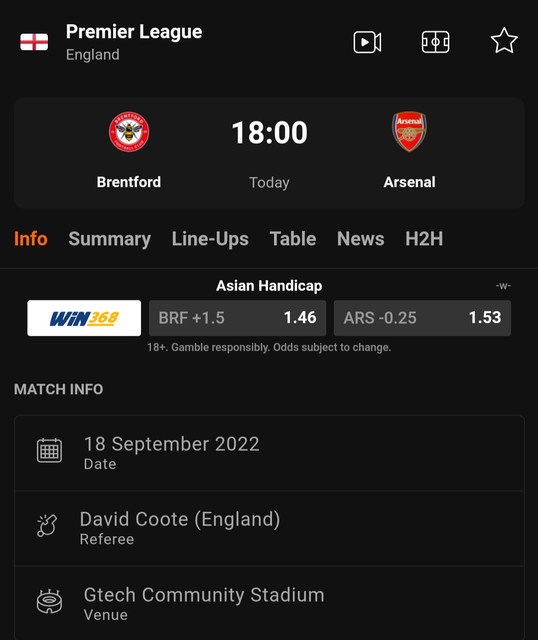
Task: Open the Table tab
Action: [x=293, y=239]
